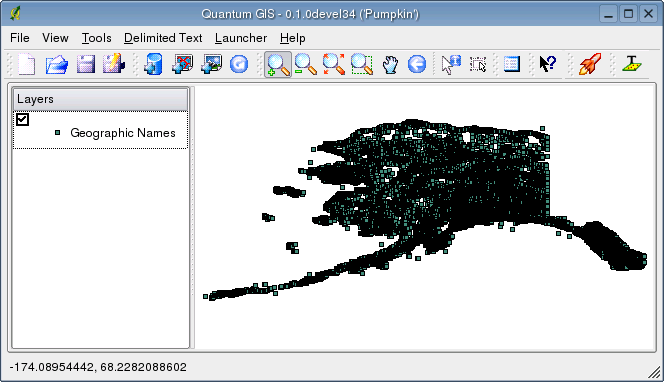Launch the rocket Launcher plugin icon

coord(590,64)
